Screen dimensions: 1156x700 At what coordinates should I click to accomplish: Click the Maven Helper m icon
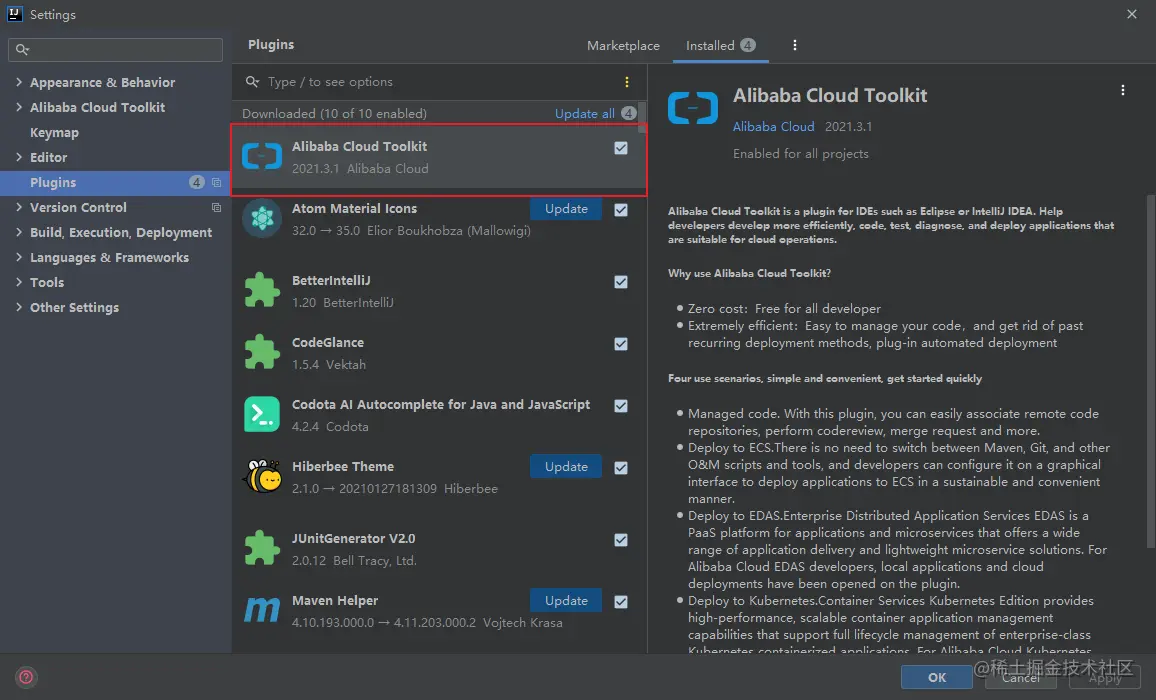[x=262, y=610]
